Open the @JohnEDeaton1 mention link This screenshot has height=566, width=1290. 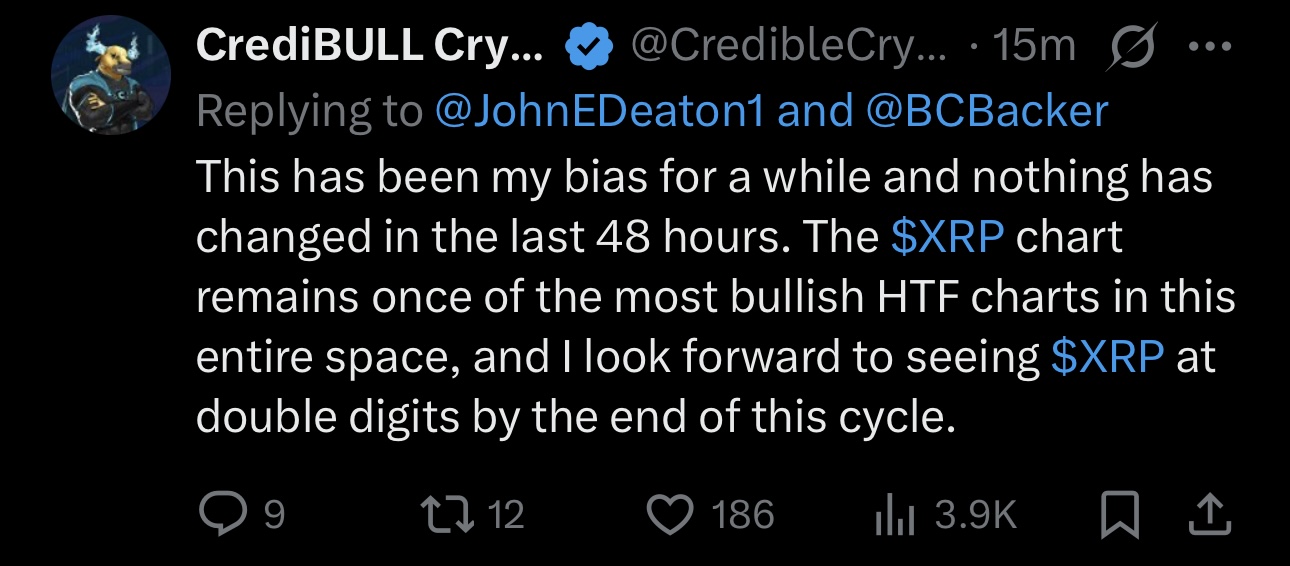point(599,110)
